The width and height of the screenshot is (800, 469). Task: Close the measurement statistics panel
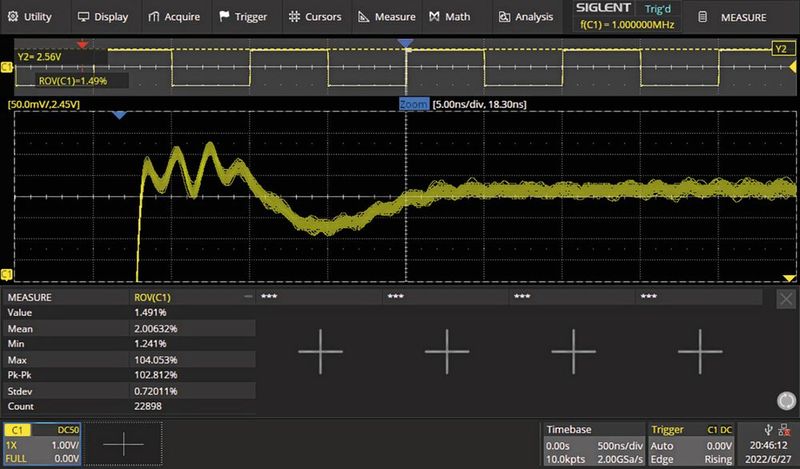pyautogui.click(x=786, y=299)
